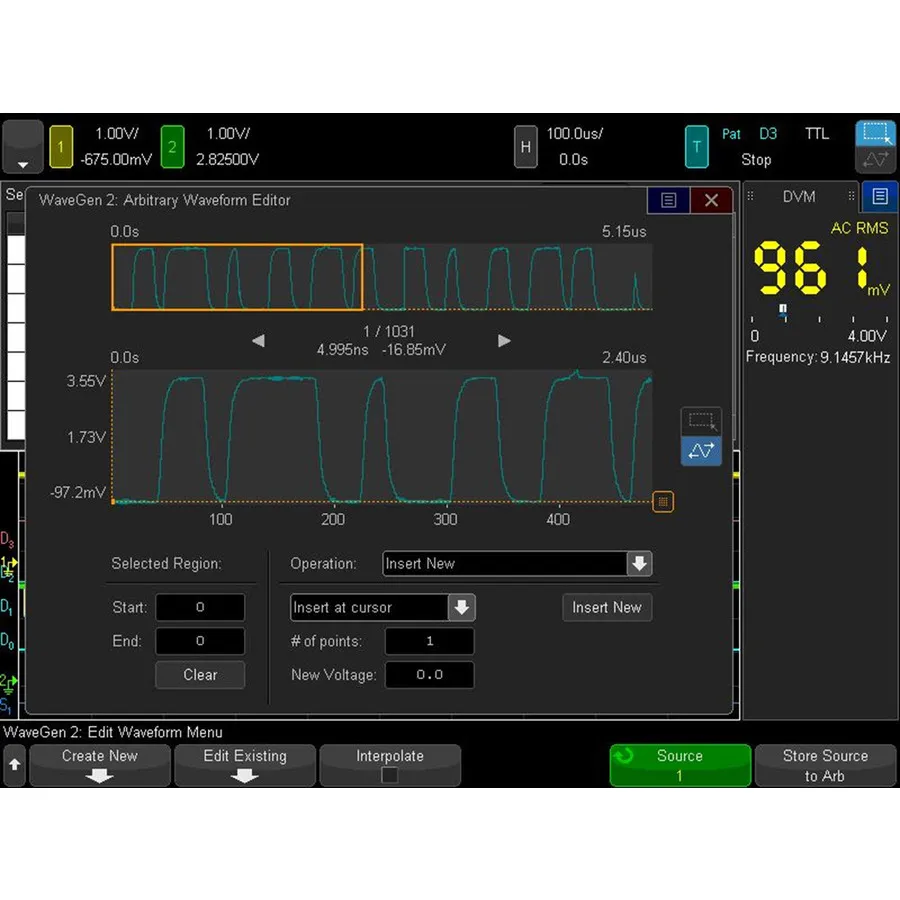Click the orange region selector in waveform overview
Viewport: 900px width, 900px height.
[236, 275]
